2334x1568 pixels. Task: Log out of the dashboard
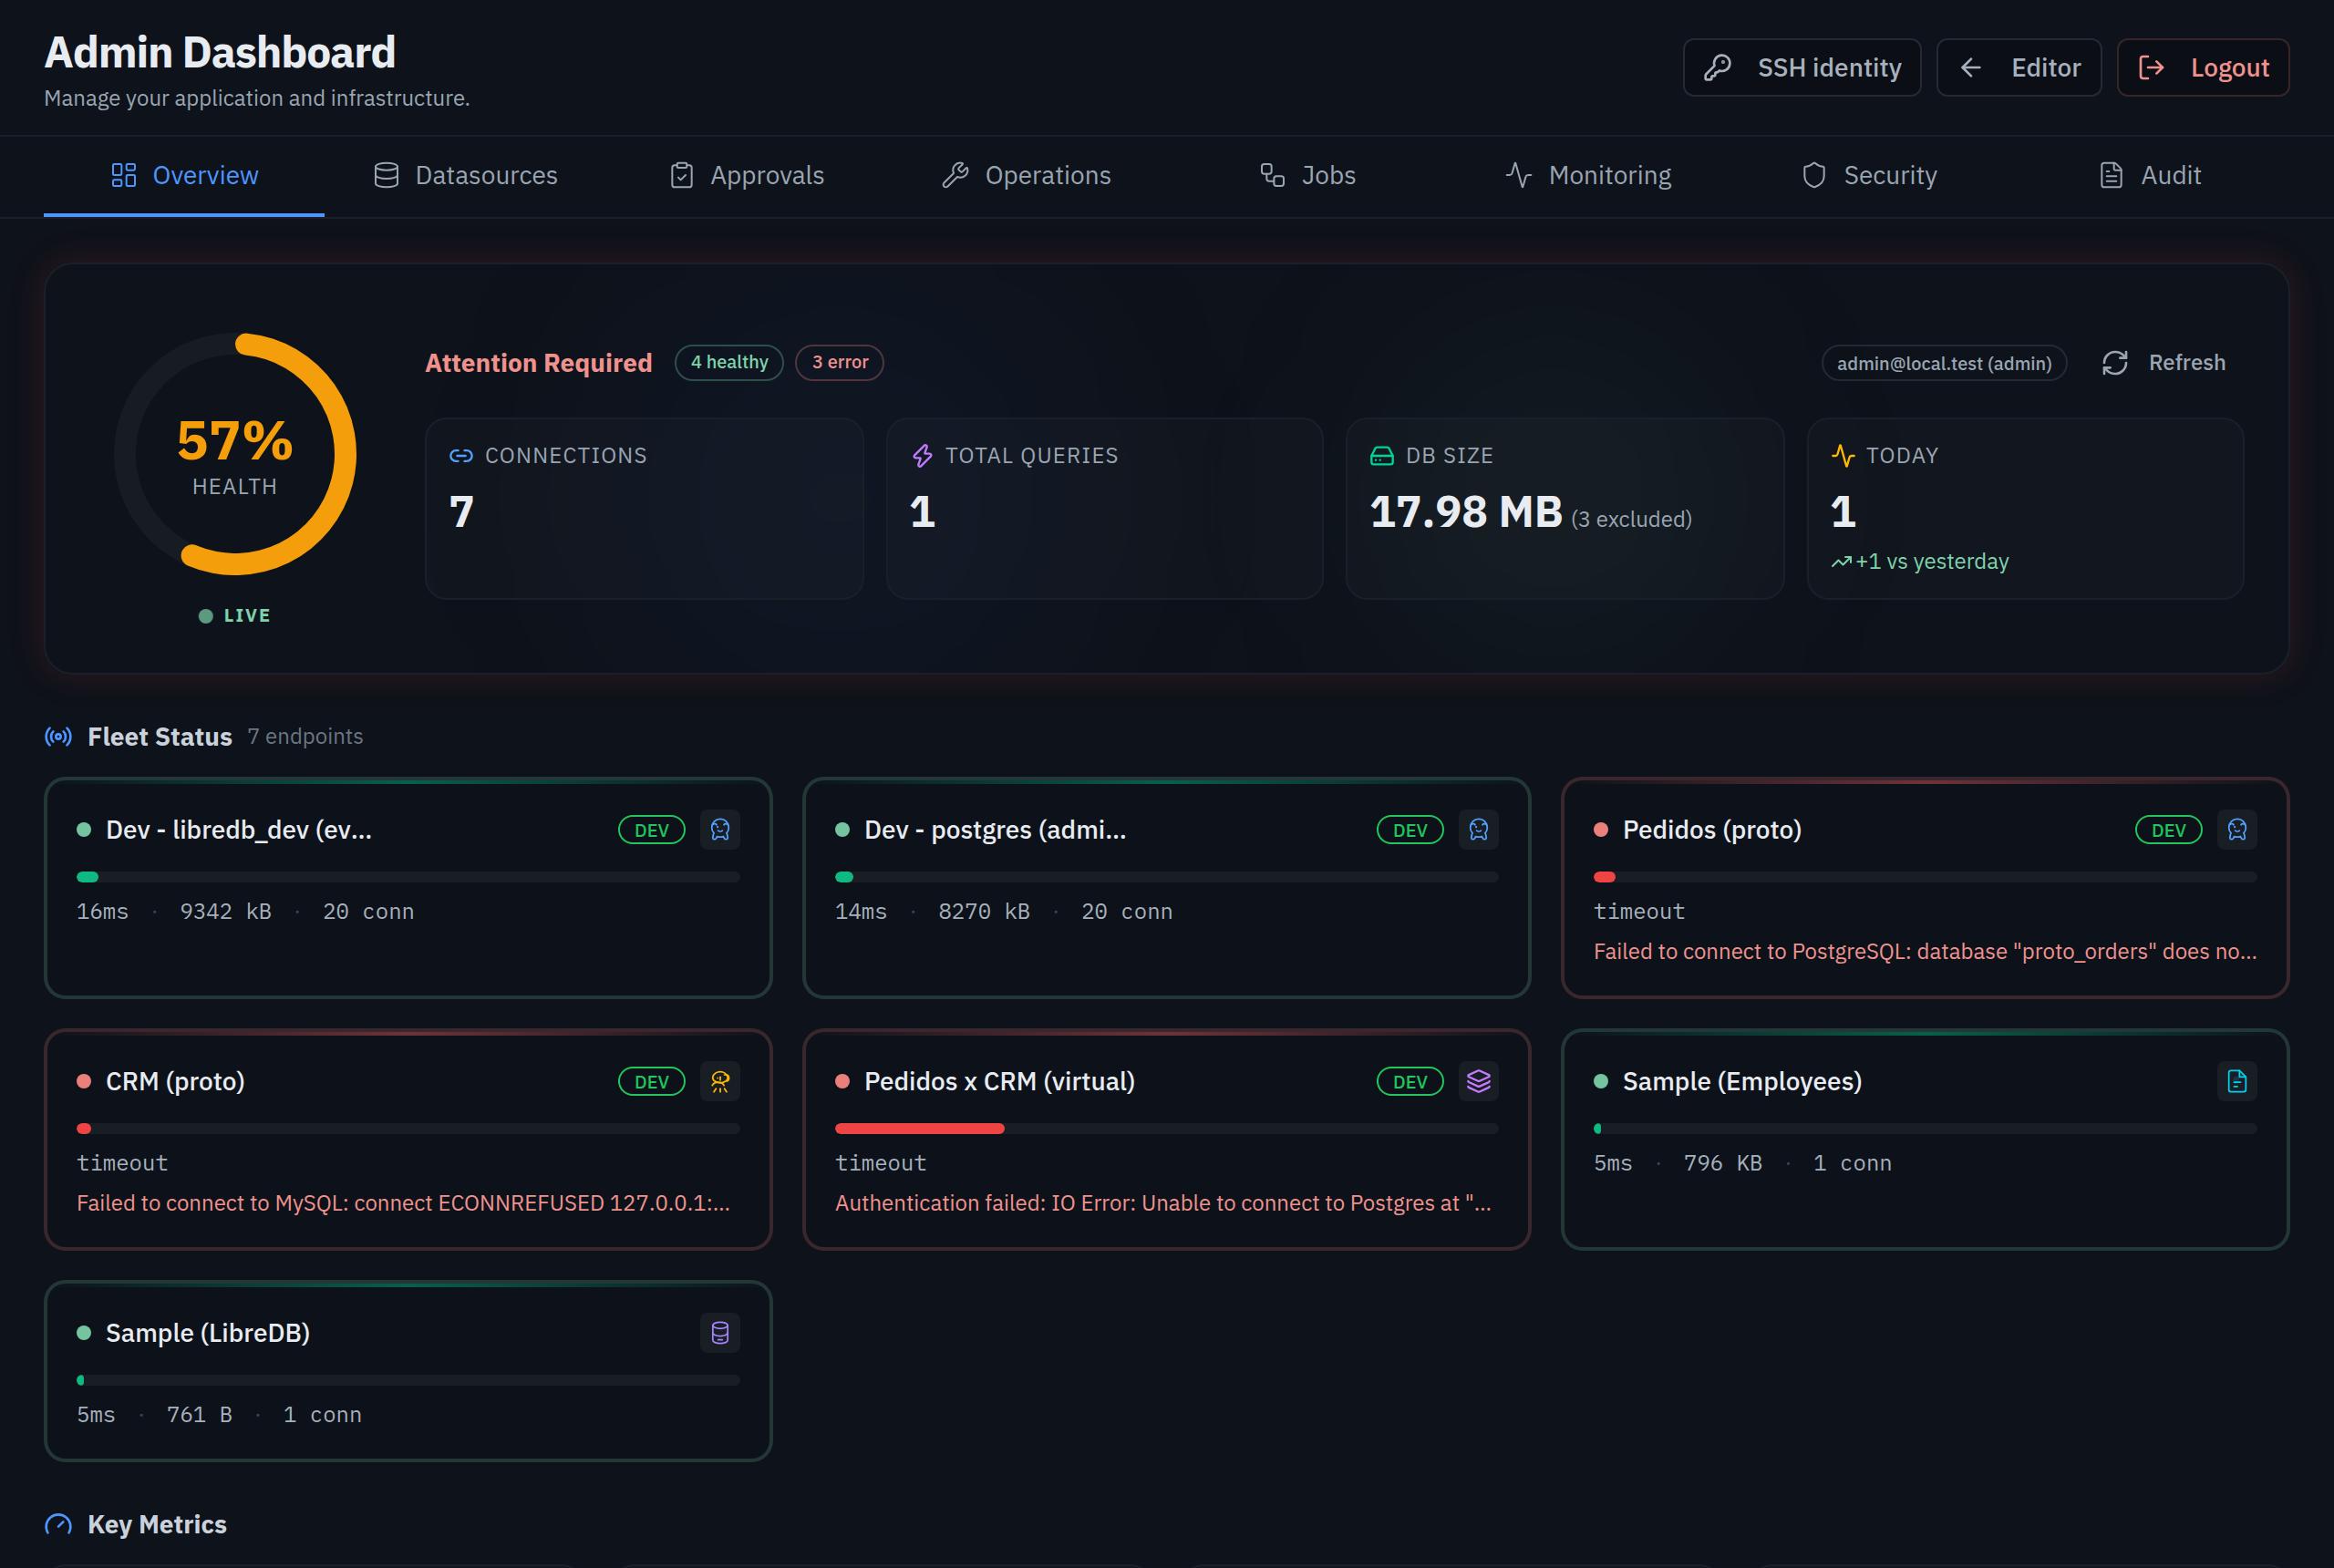point(2202,68)
